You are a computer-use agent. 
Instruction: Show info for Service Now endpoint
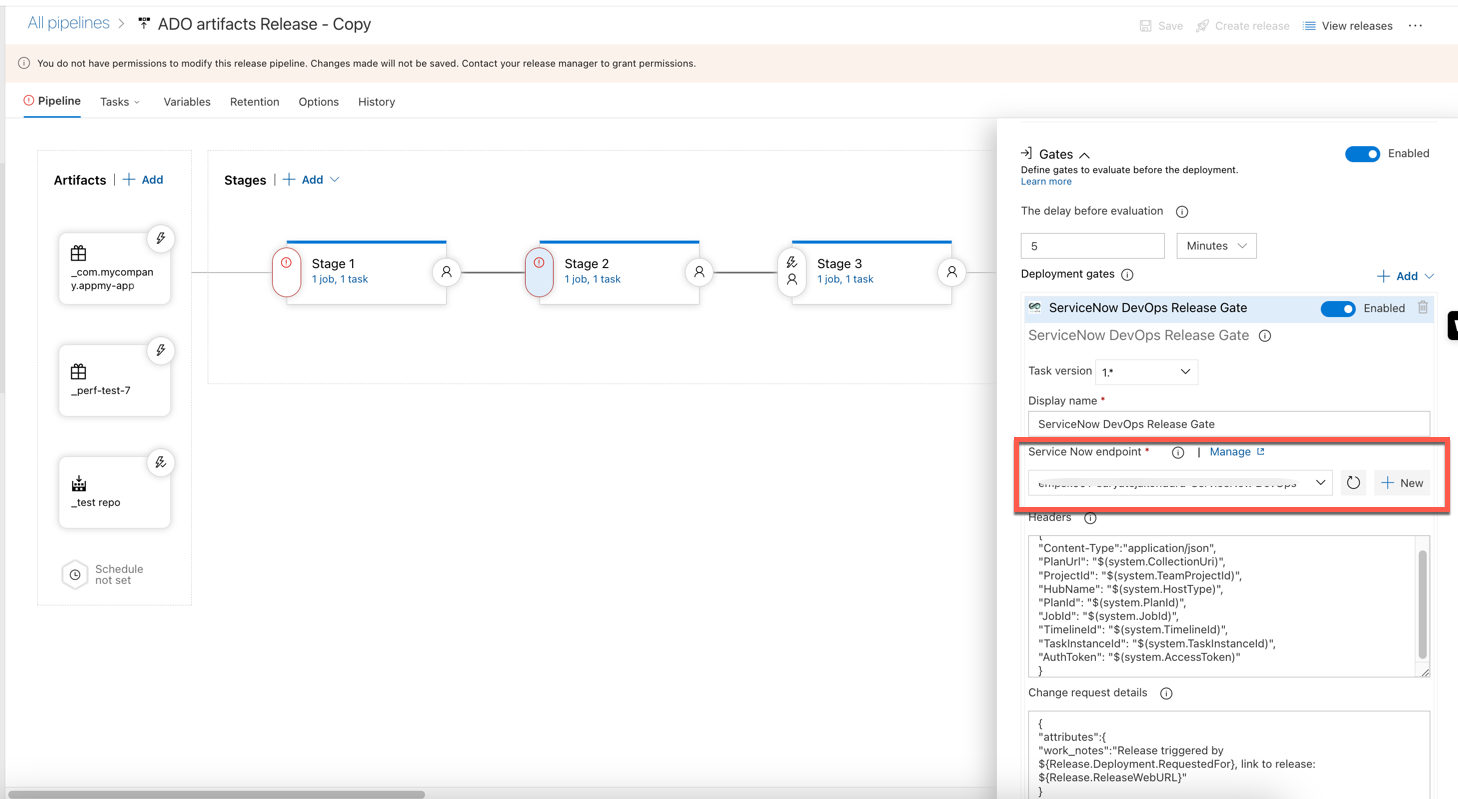[x=1178, y=453]
